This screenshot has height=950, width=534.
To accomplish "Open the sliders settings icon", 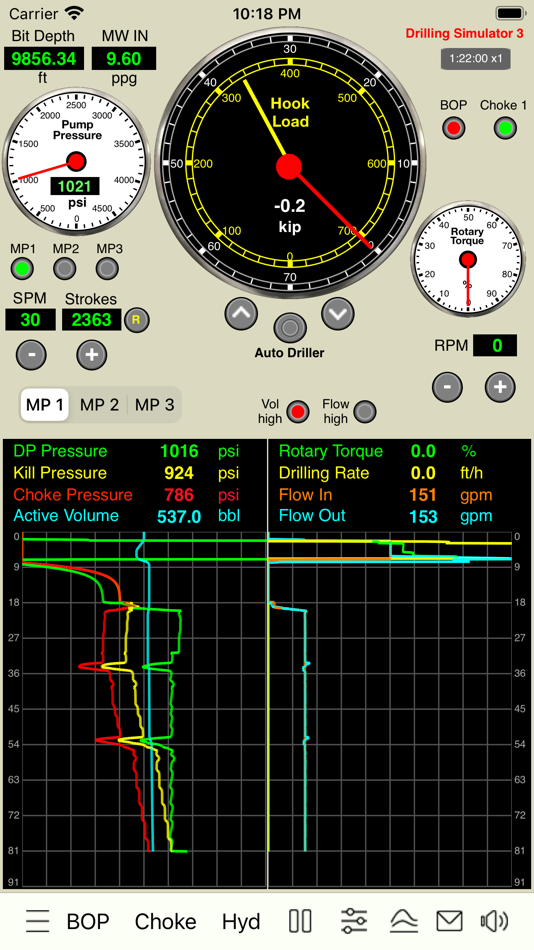I will [353, 922].
